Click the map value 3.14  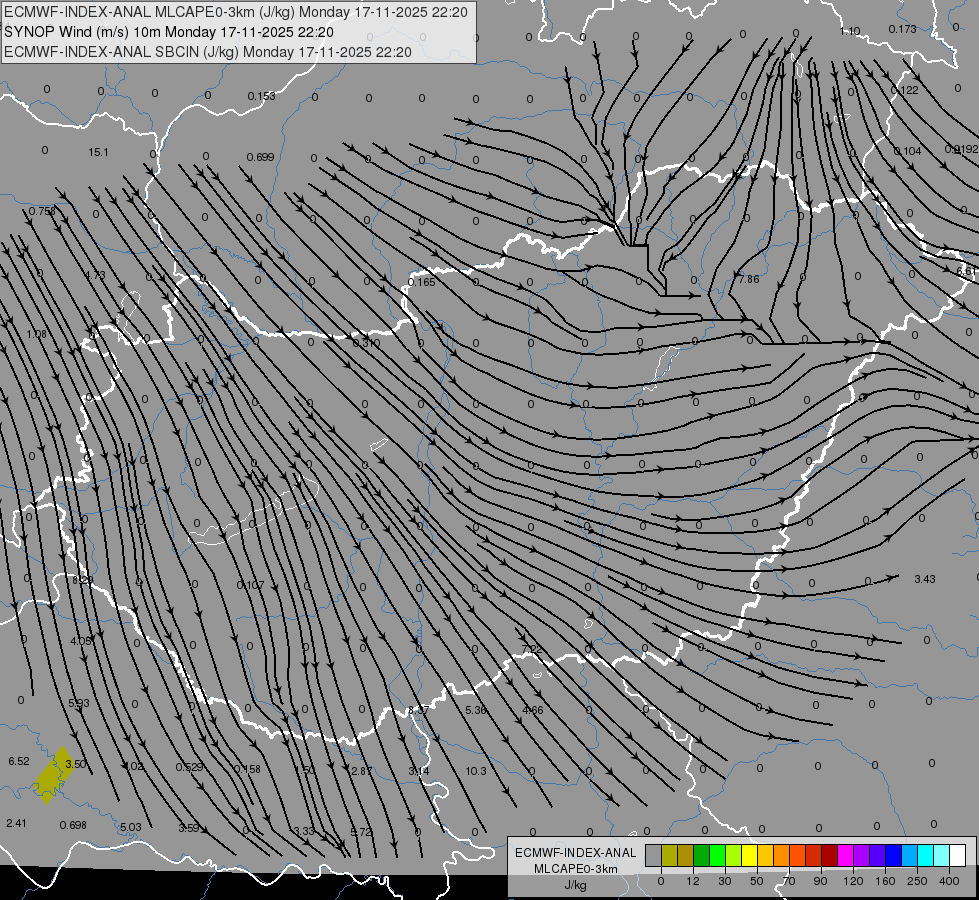(x=419, y=771)
